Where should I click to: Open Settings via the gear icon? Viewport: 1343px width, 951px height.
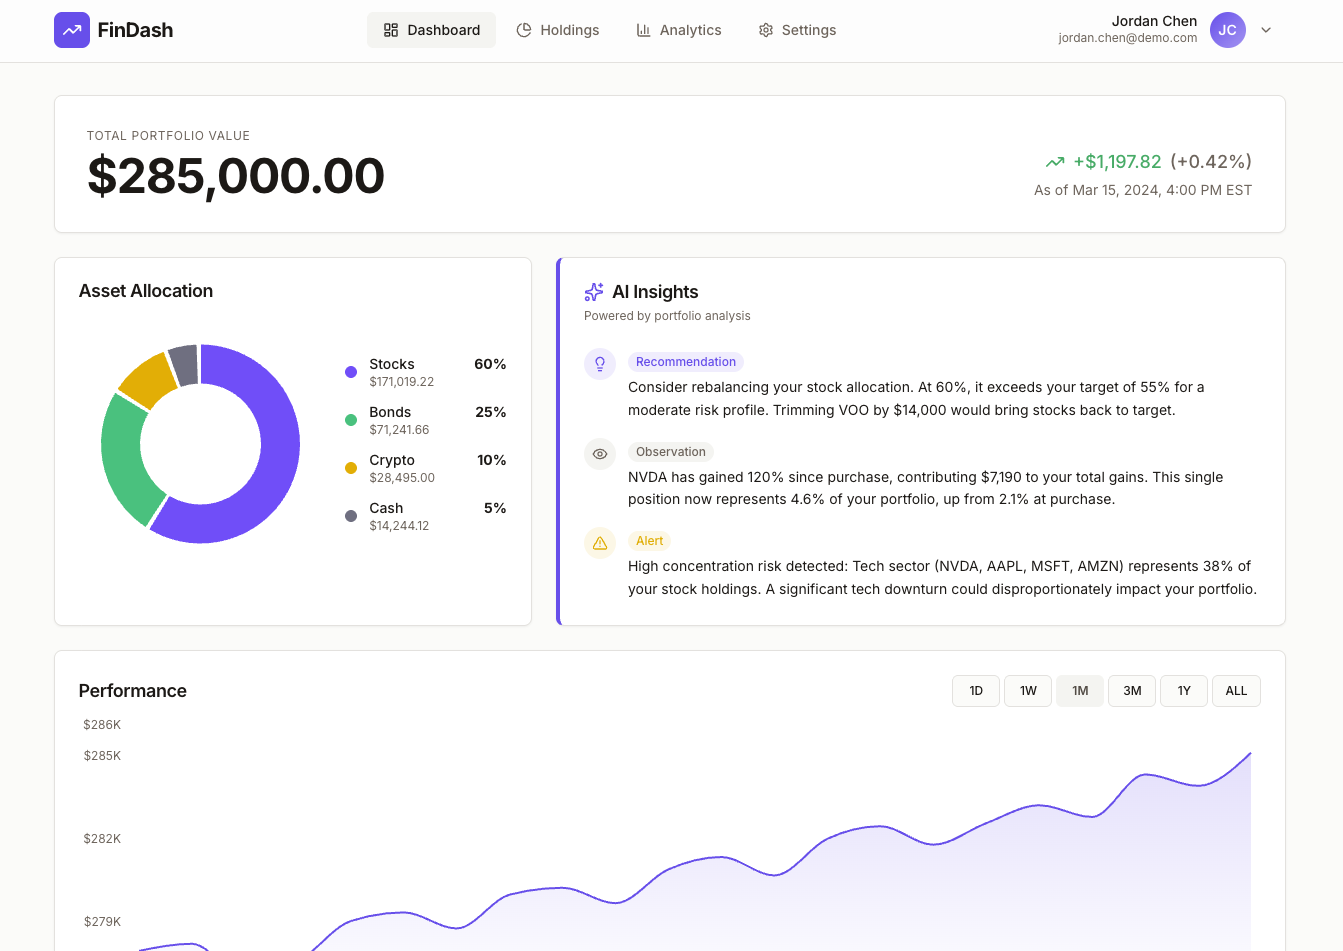coord(765,30)
